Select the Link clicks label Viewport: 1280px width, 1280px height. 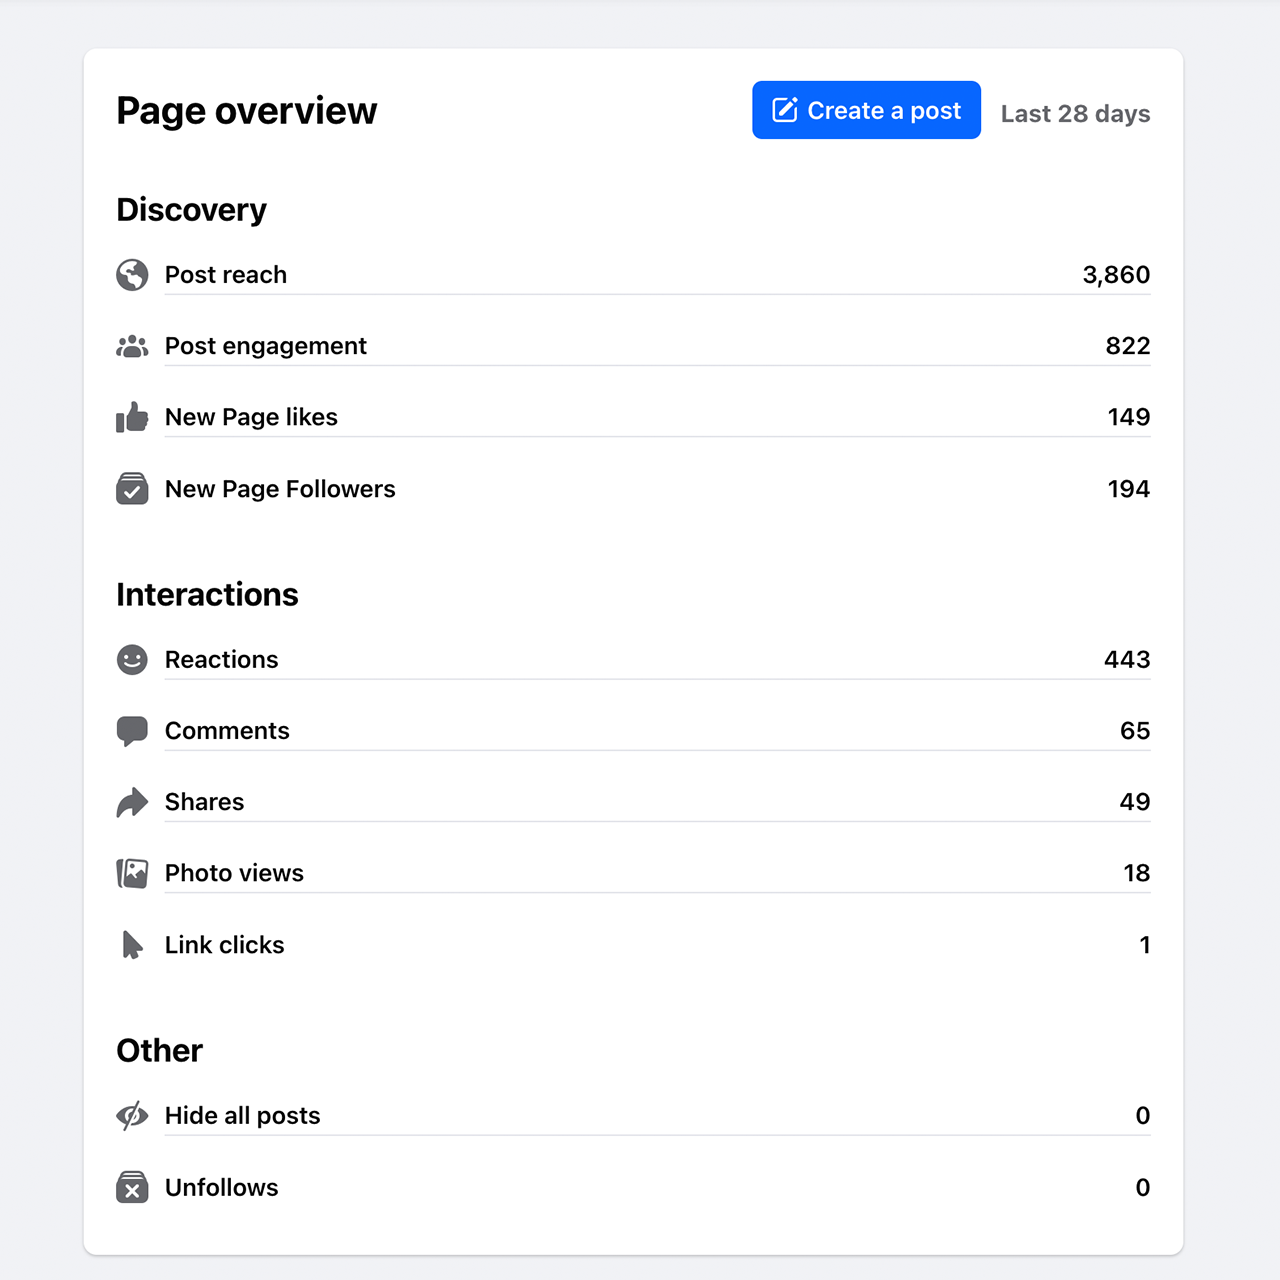click(225, 945)
